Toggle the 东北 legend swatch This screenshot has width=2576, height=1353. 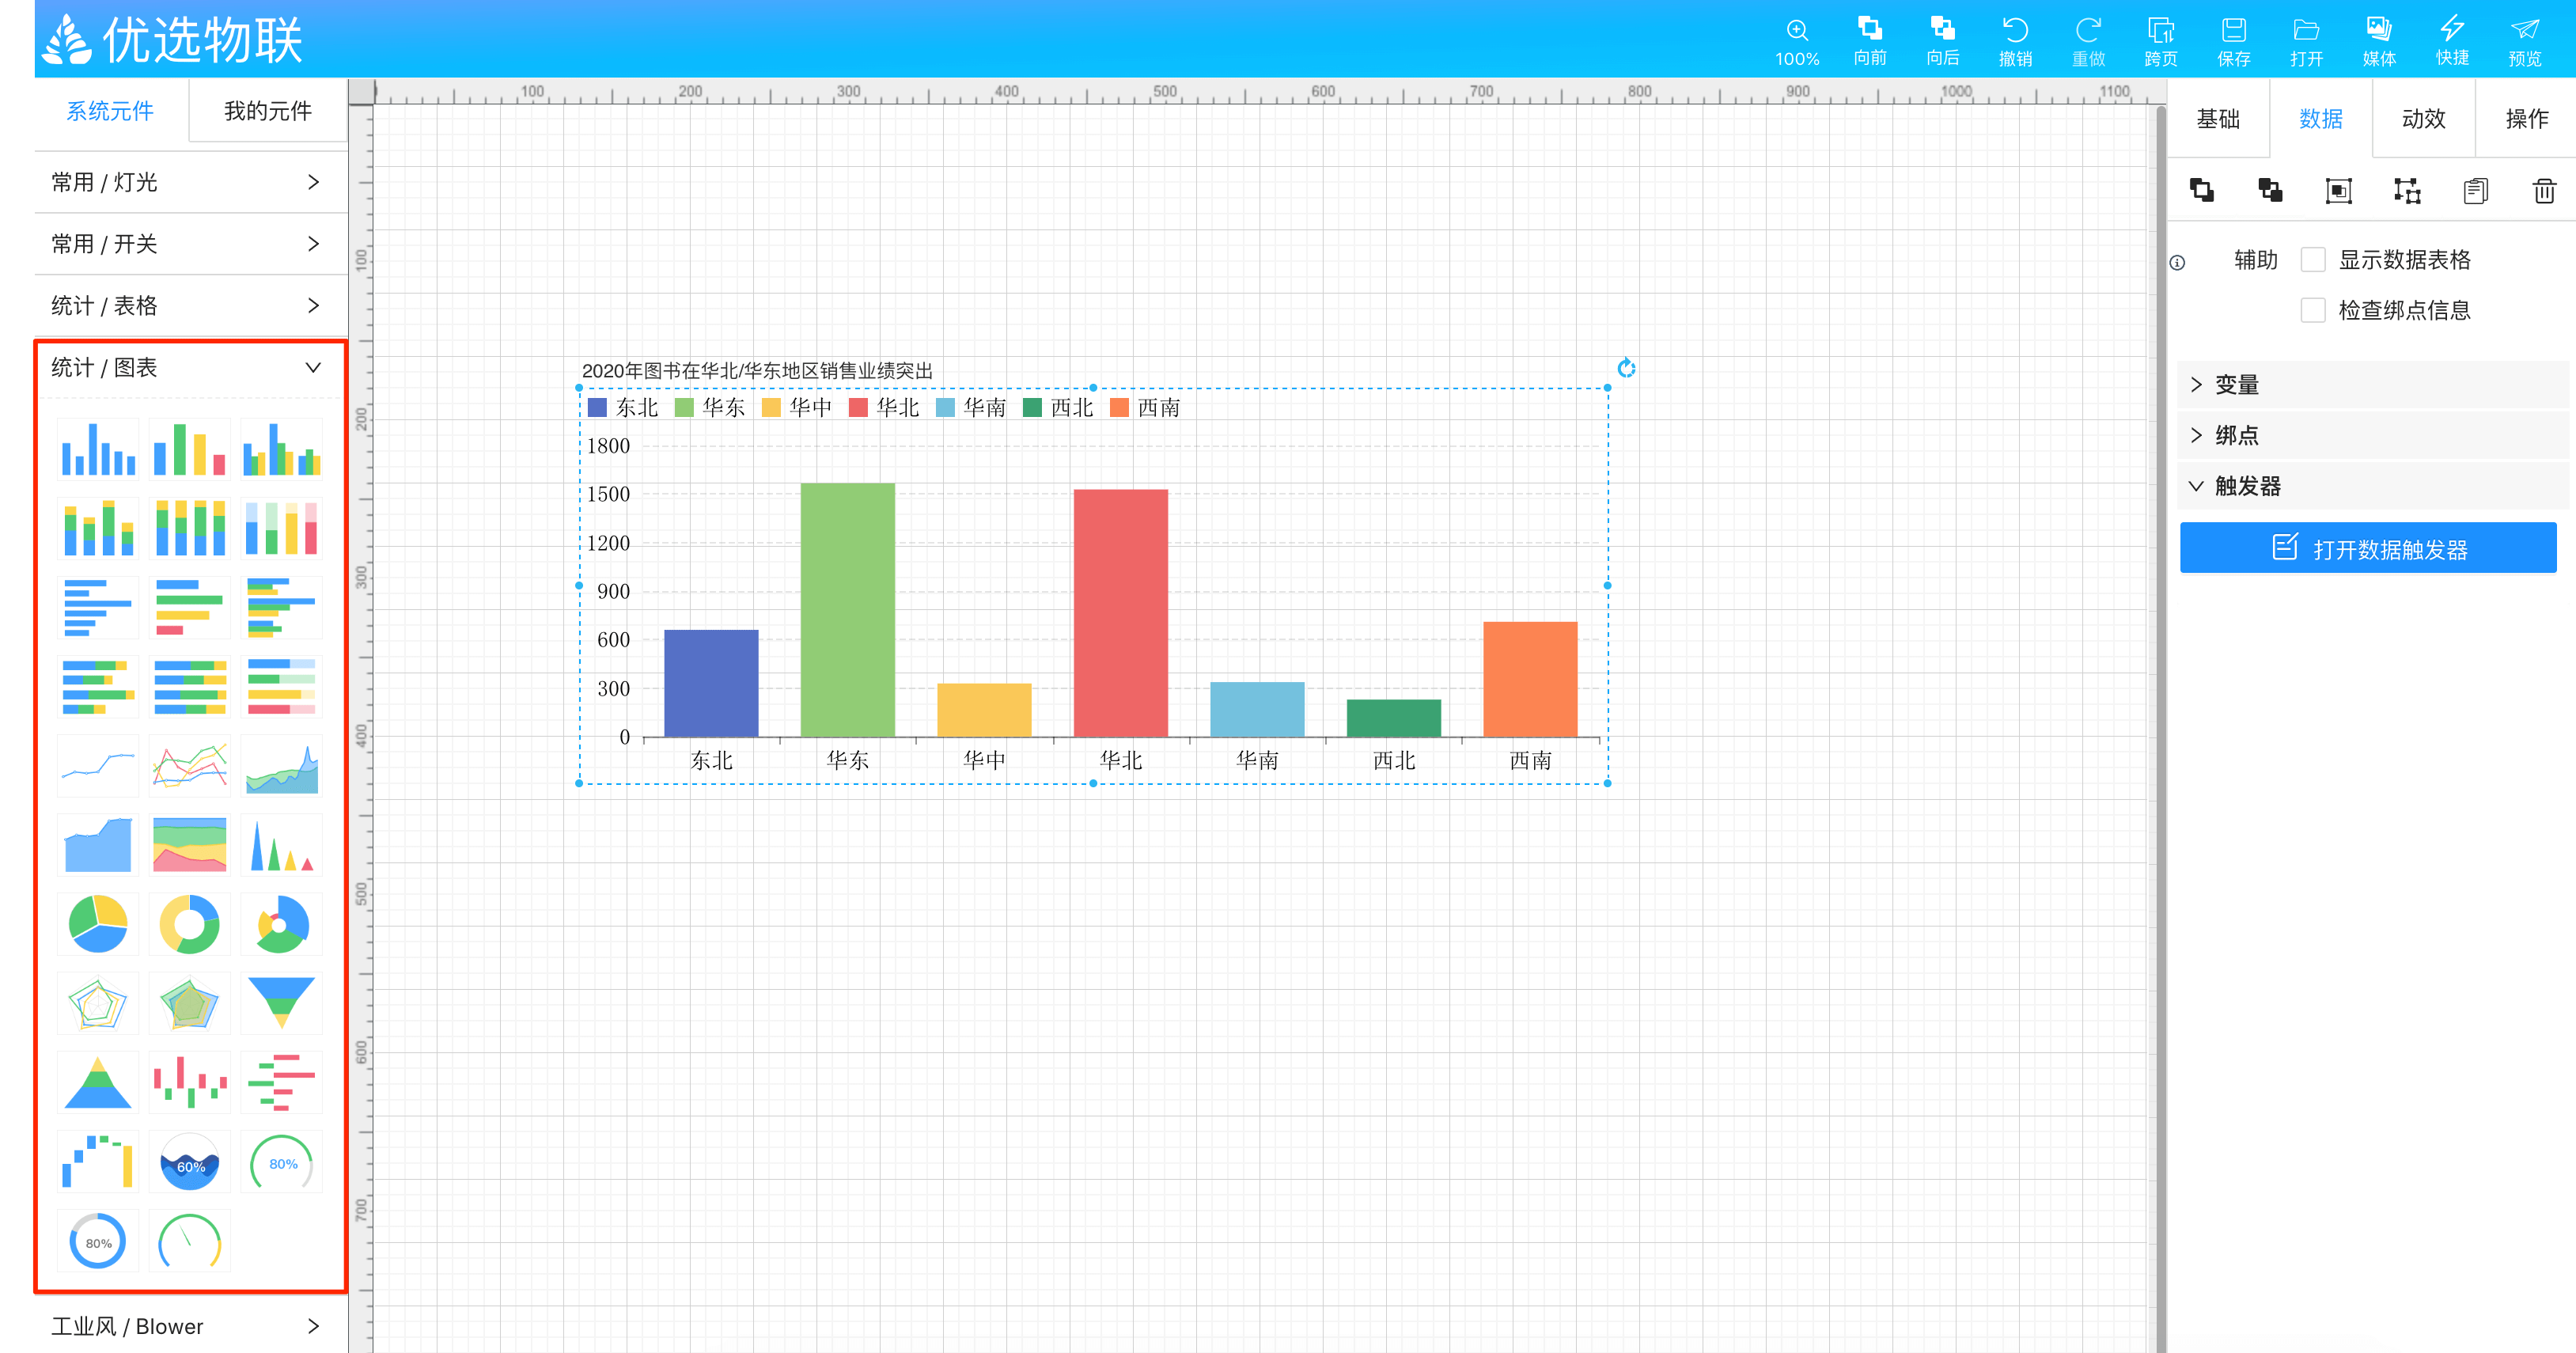[x=597, y=407]
